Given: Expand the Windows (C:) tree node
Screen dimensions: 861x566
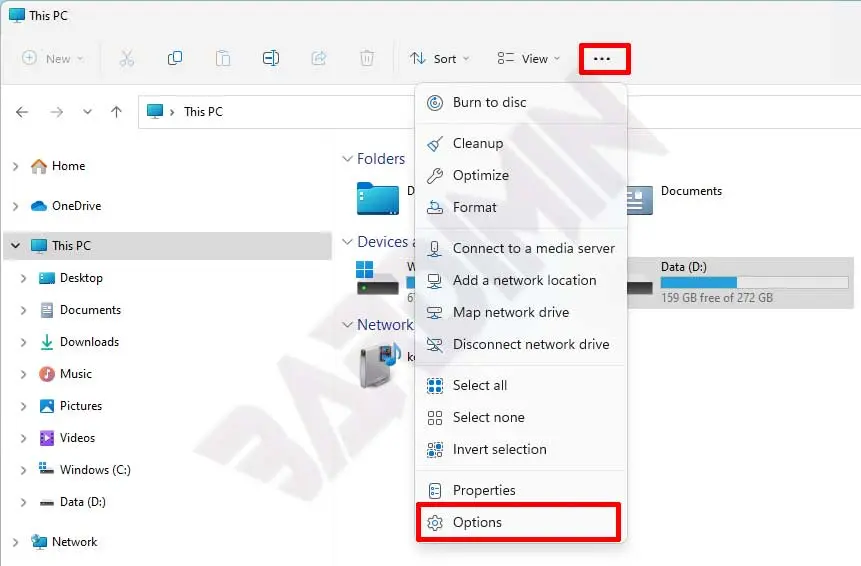Looking at the screenshot, I should point(23,470).
